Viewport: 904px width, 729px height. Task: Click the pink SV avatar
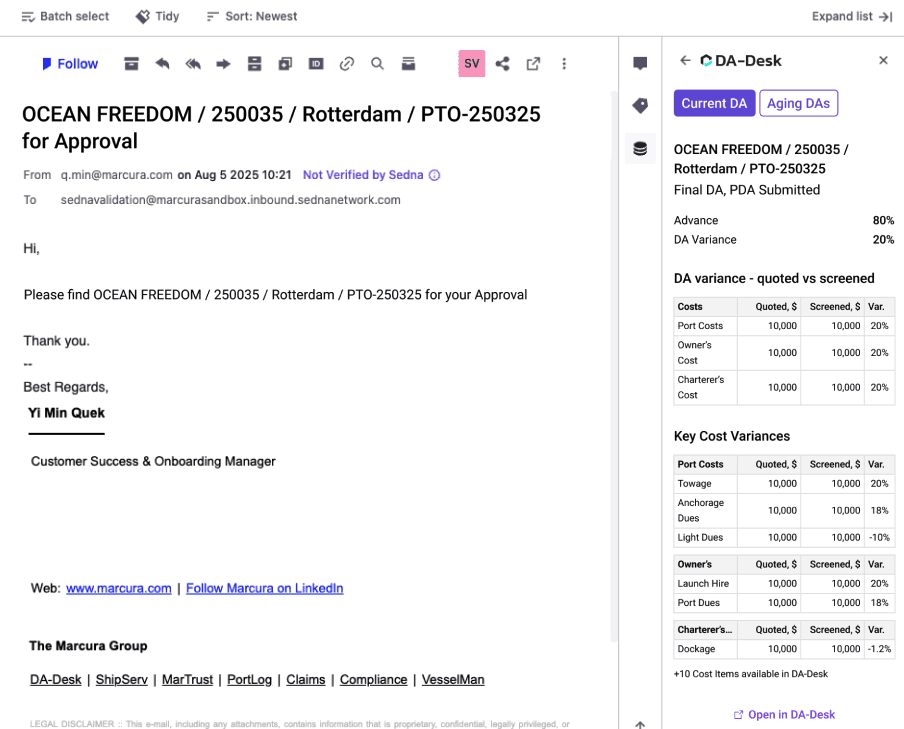472,63
